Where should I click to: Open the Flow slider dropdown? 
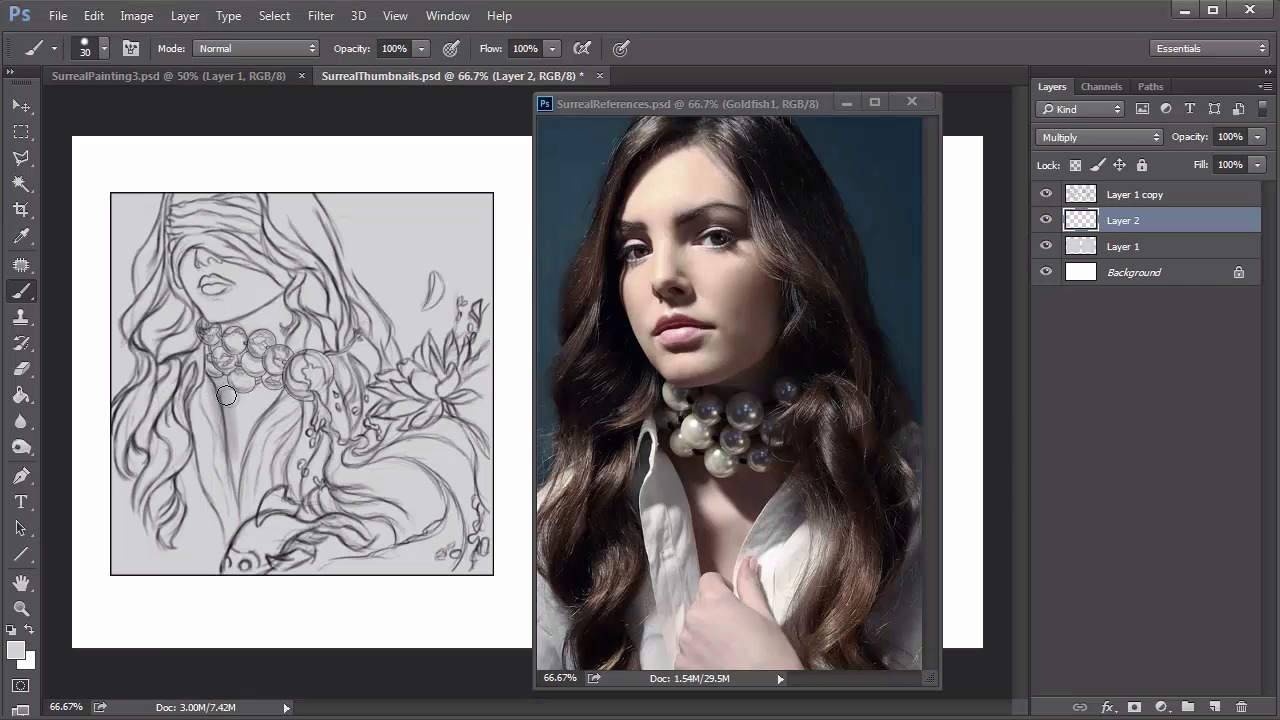pos(552,48)
